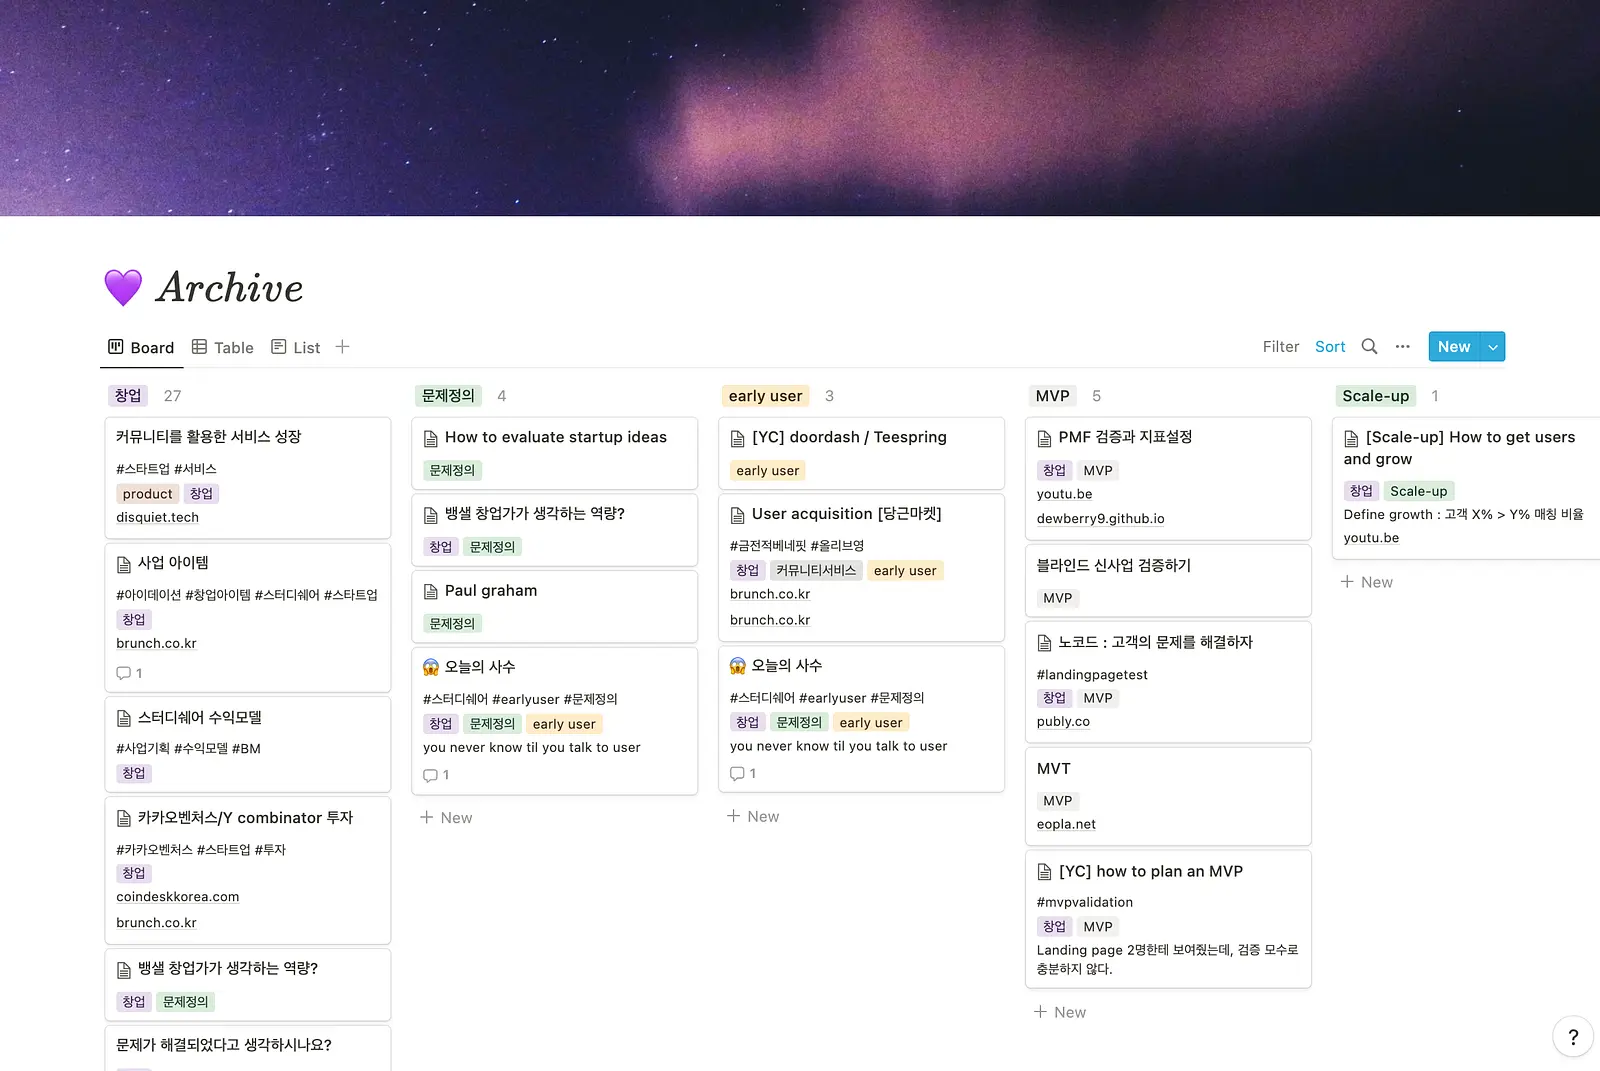Switch to the Table view tab

click(x=223, y=347)
